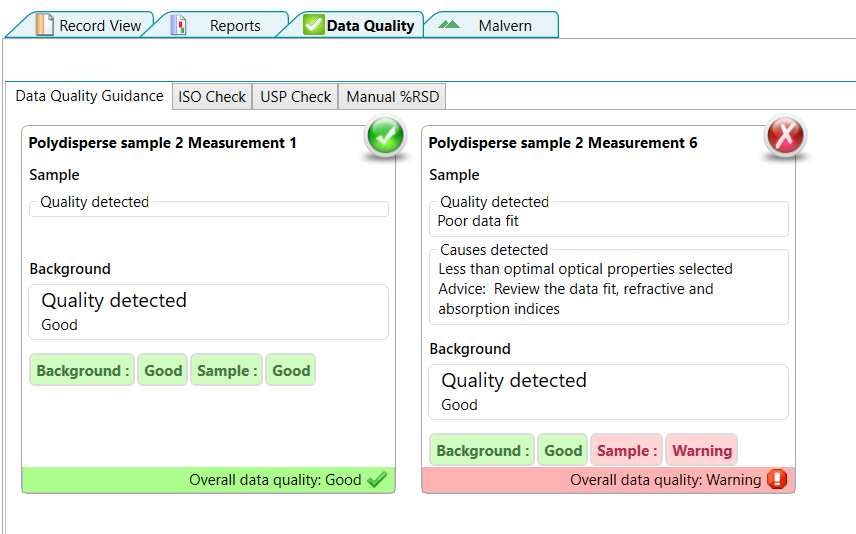Click the Poor data fit text
Image resolution: width=856 pixels, height=534 pixels.
click(478, 221)
